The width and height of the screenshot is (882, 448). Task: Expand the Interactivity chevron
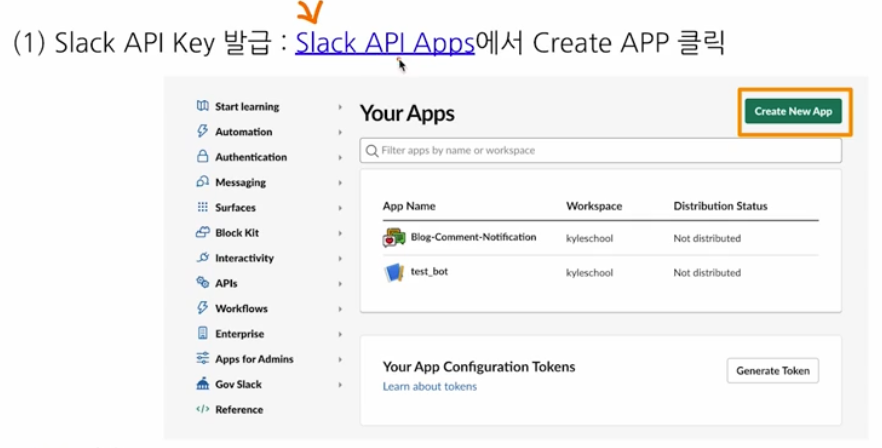(340, 258)
